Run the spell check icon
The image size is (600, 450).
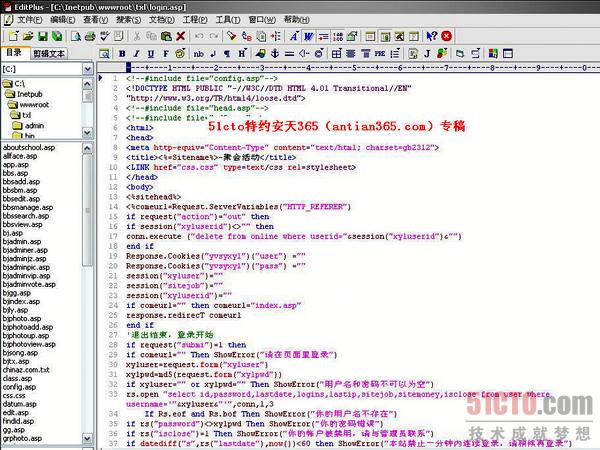tap(104, 36)
